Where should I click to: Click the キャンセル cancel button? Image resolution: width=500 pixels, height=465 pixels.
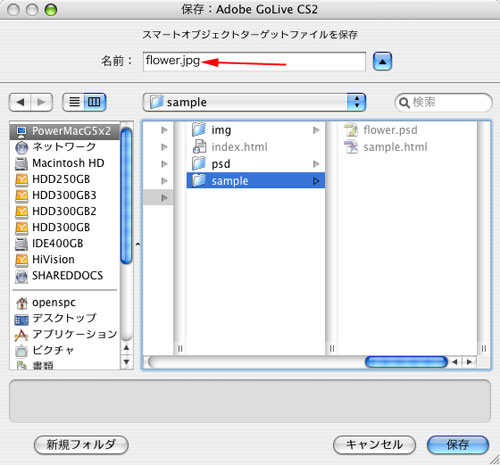pyautogui.click(x=374, y=445)
